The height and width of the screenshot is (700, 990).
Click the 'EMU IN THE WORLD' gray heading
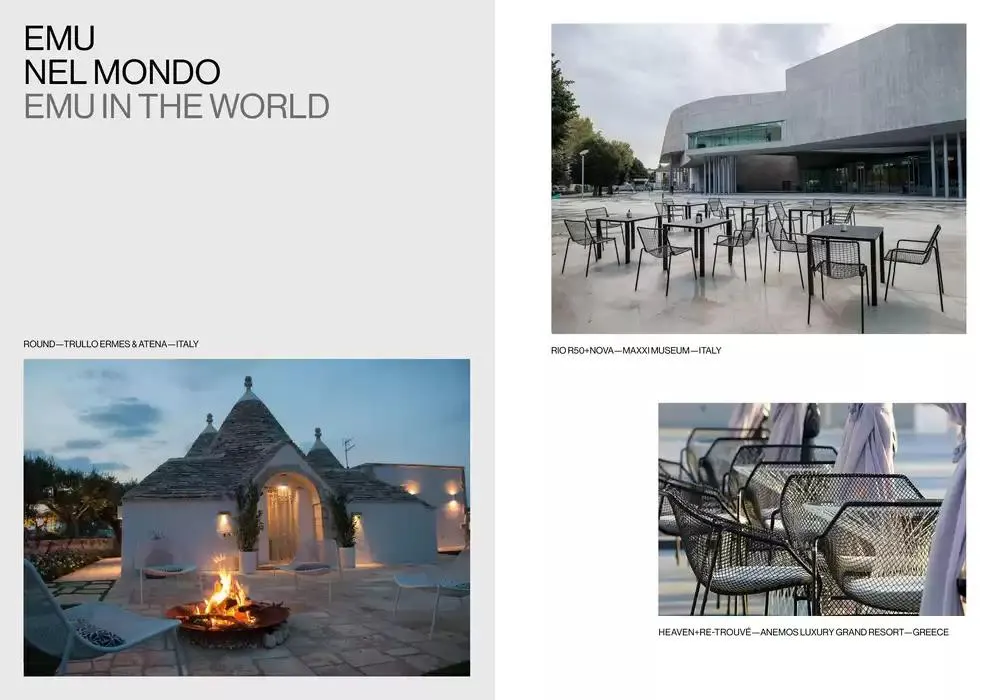pyautogui.click(x=176, y=106)
